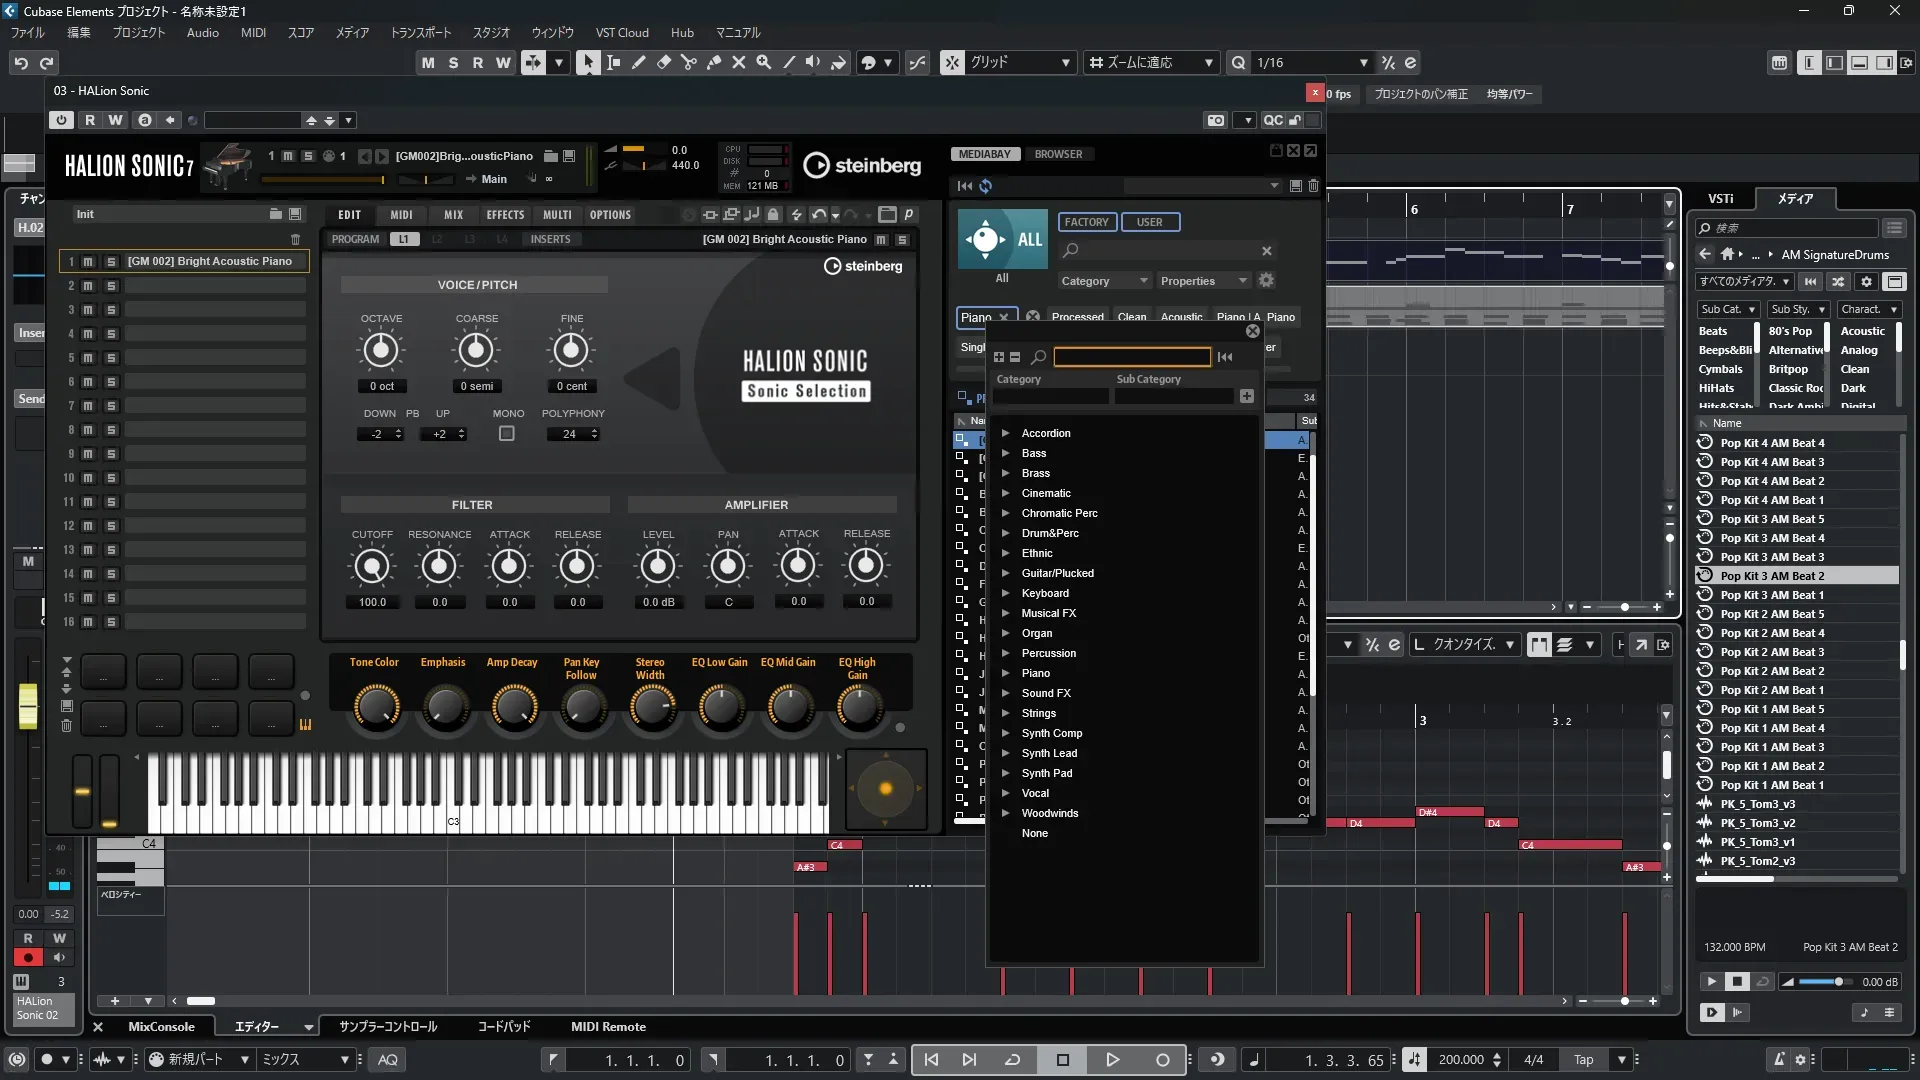Expand the Keyboard category

1006,593
